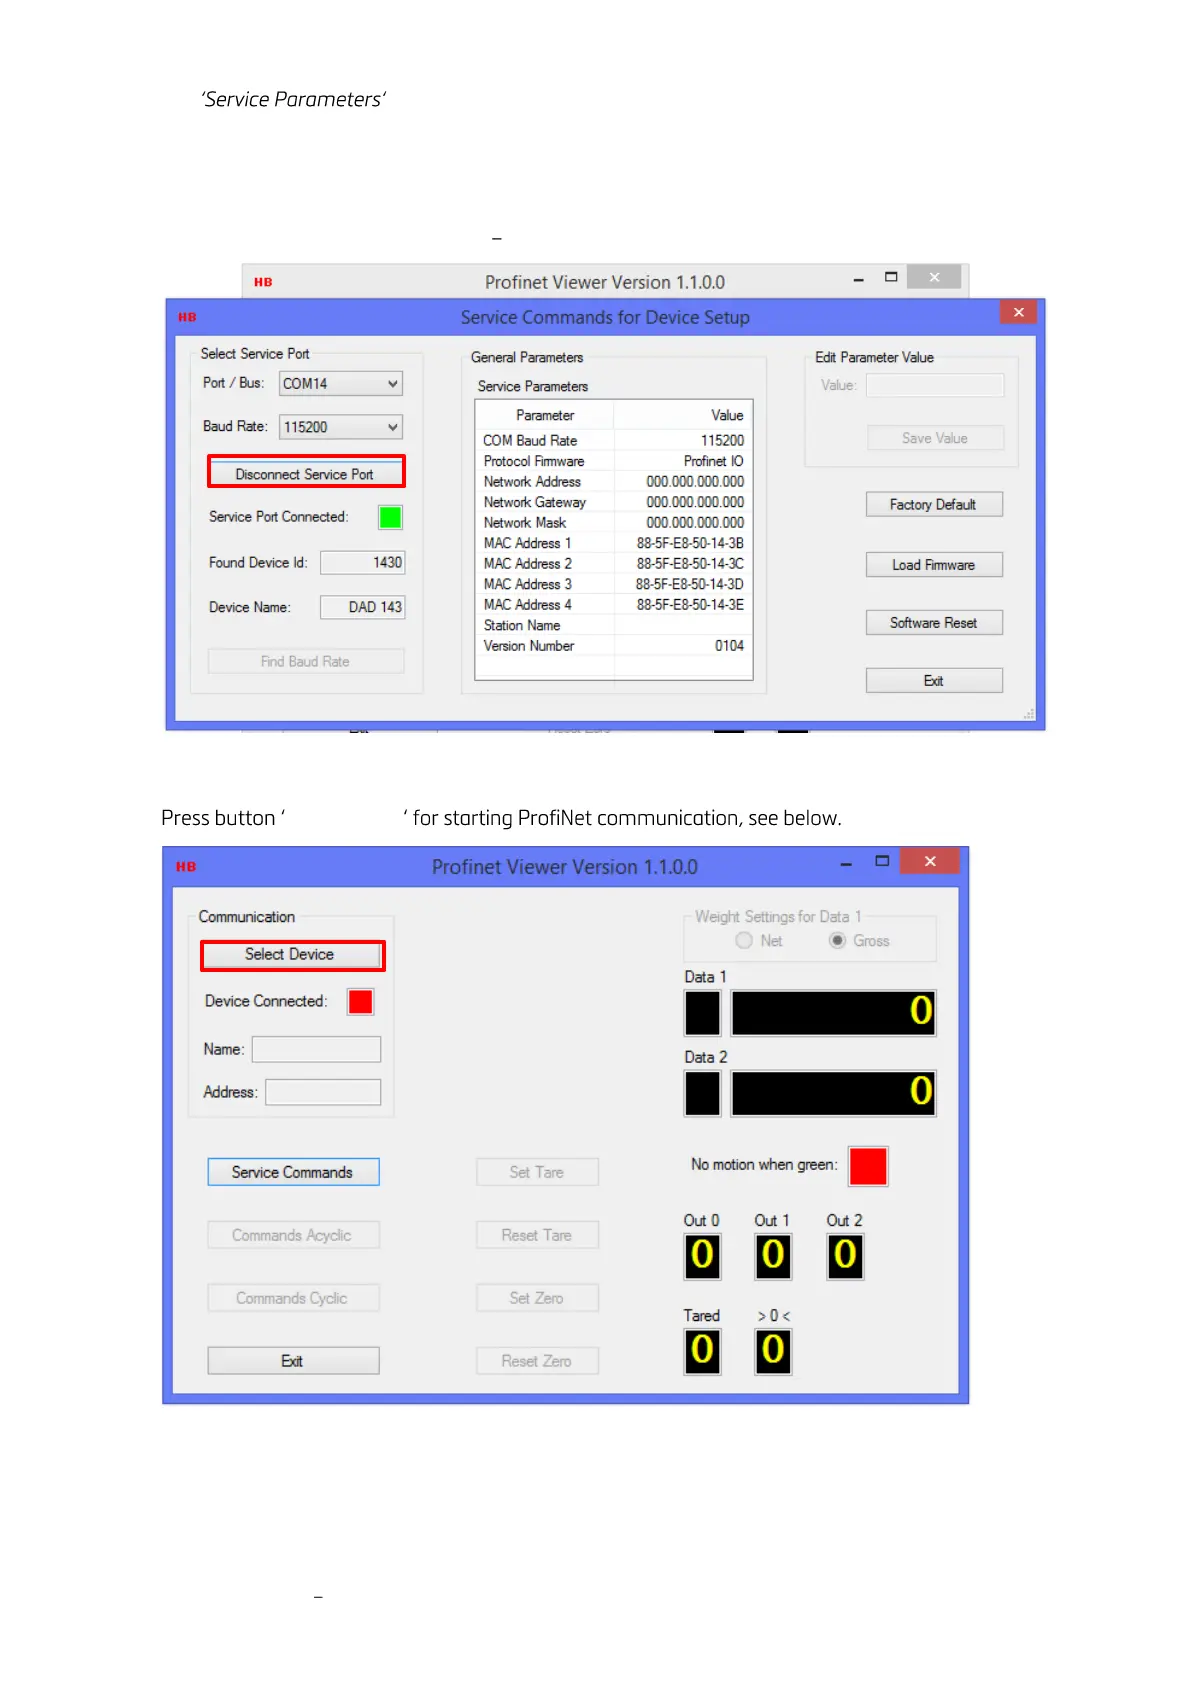The height and width of the screenshot is (1684, 1191).
Task: Open the Baud Rate 115200 dropdown
Action: 340,427
